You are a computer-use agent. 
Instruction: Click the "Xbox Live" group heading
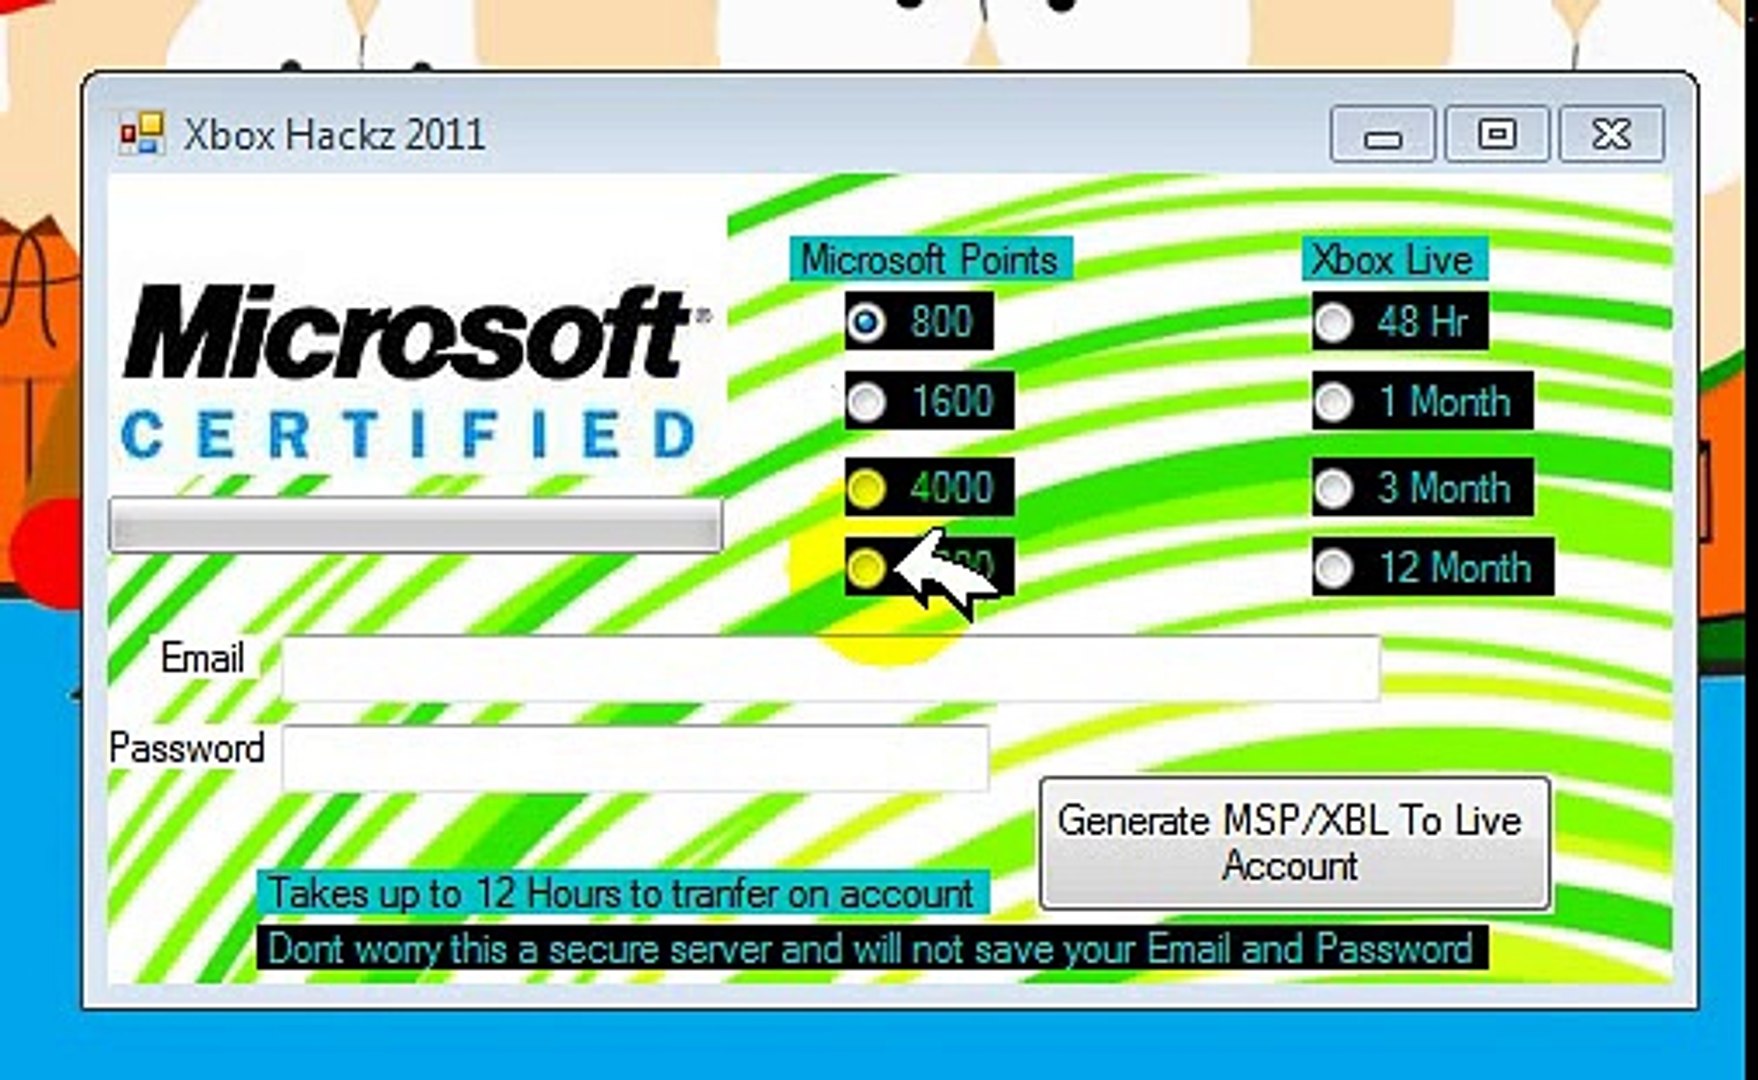pos(1393,260)
